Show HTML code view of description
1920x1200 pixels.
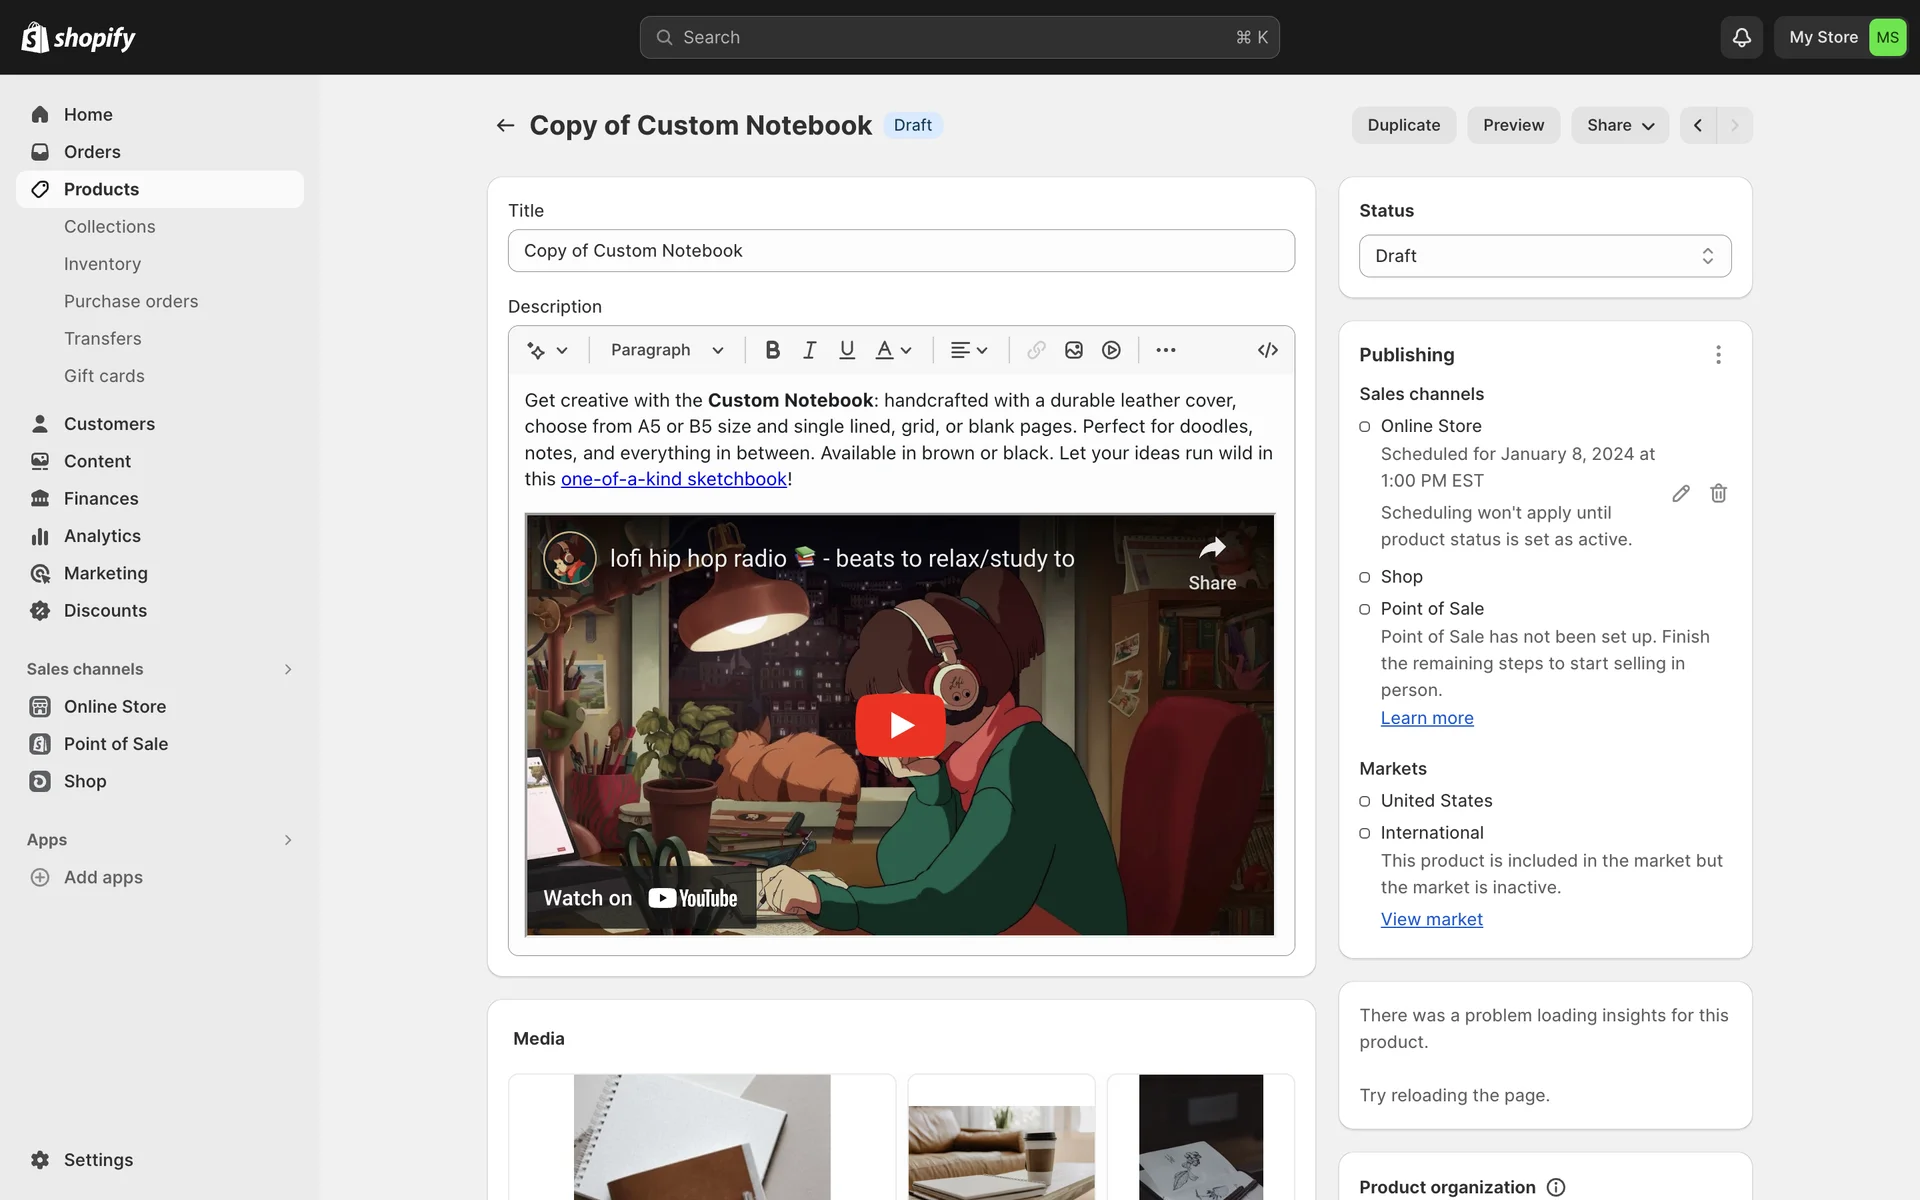click(1267, 350)
